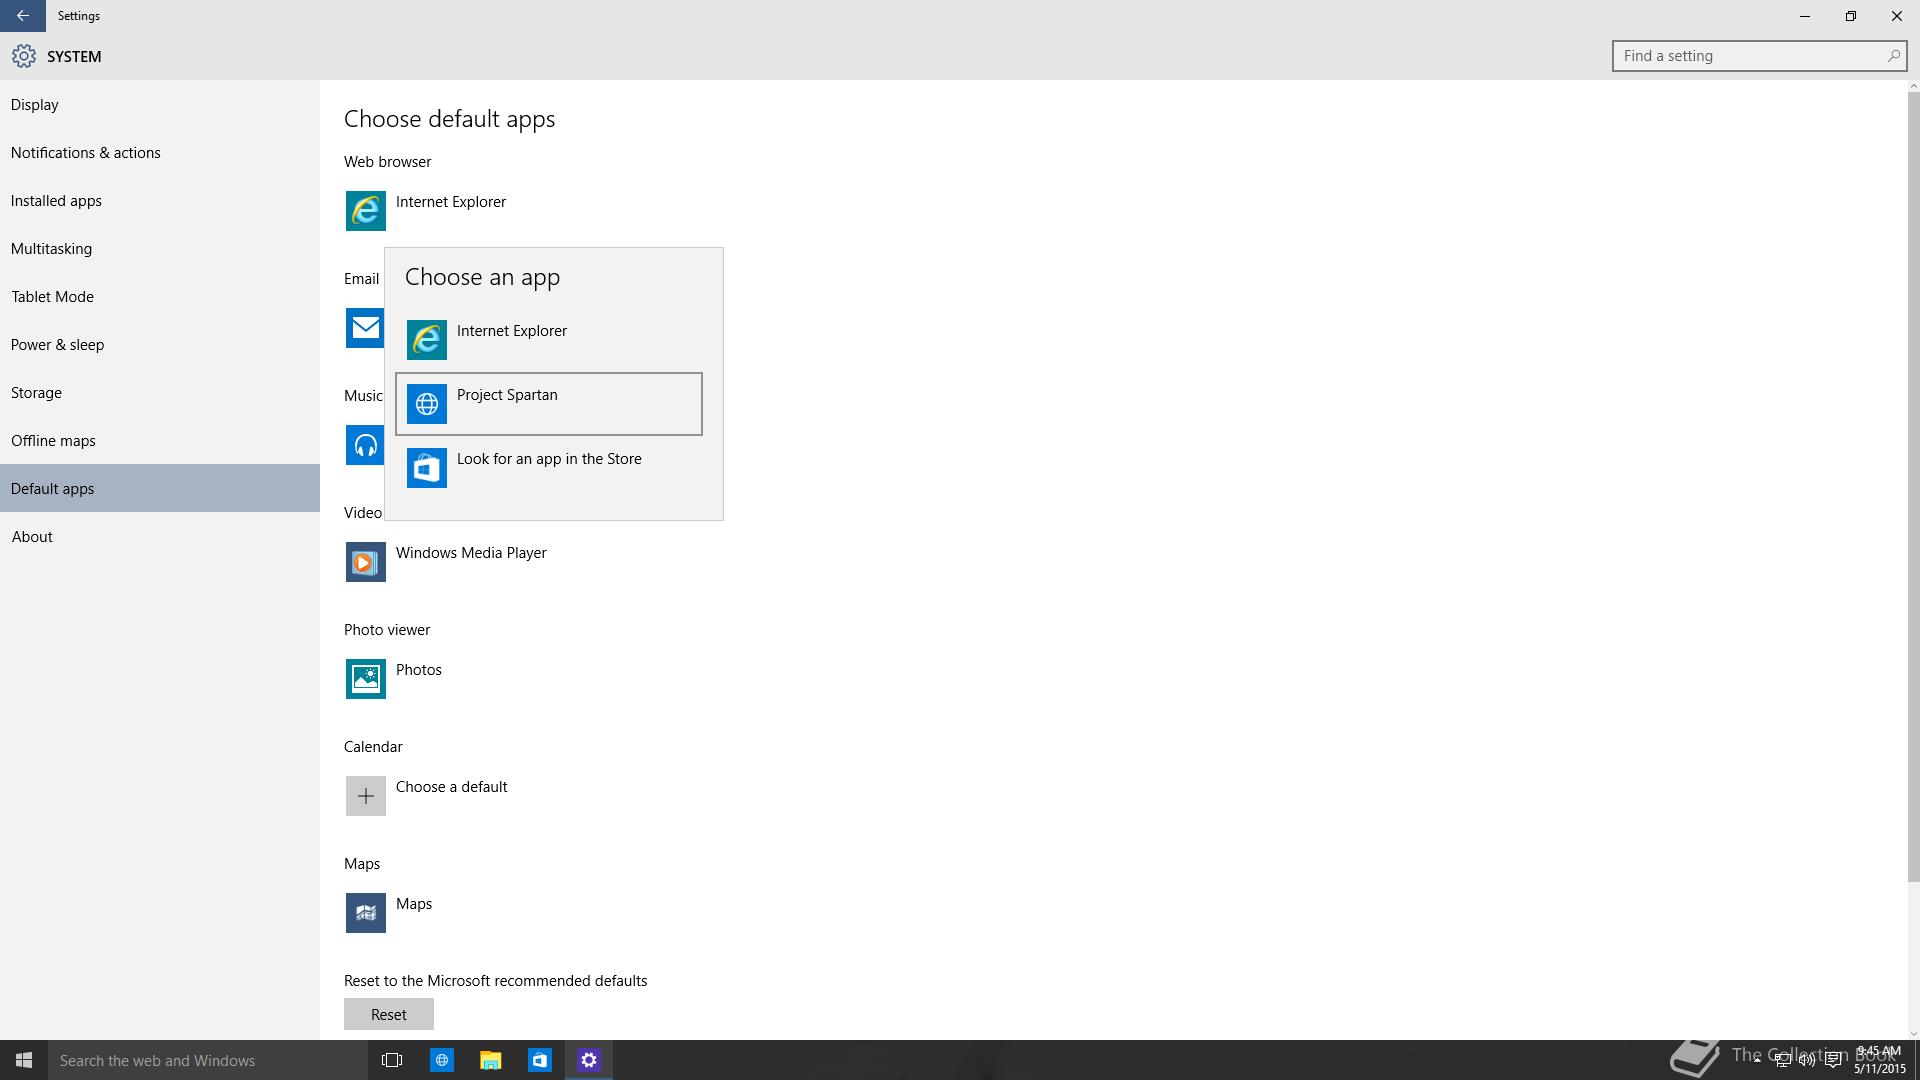Select the About section in sidebar
This screenshot has width=1920, height=1080.
click(x=32, y=537)
